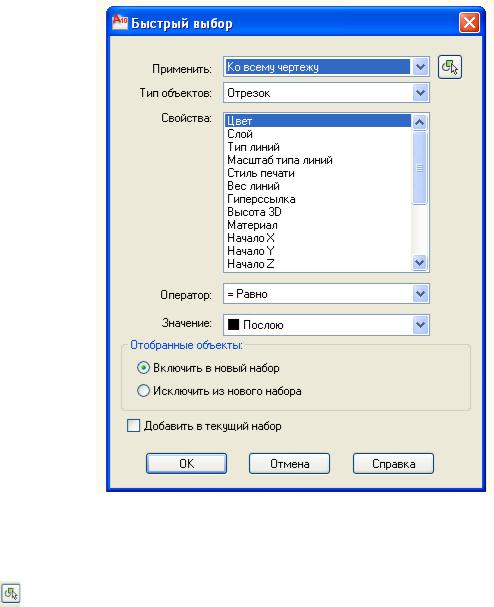
Task: Close the Быстрый выбор dialog
Action: tap(469, 22)
